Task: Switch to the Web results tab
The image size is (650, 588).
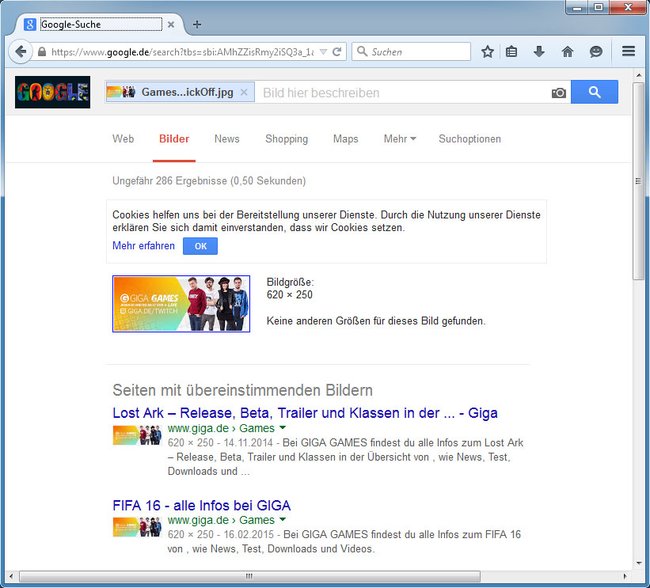Action: (x=123, y=139)
